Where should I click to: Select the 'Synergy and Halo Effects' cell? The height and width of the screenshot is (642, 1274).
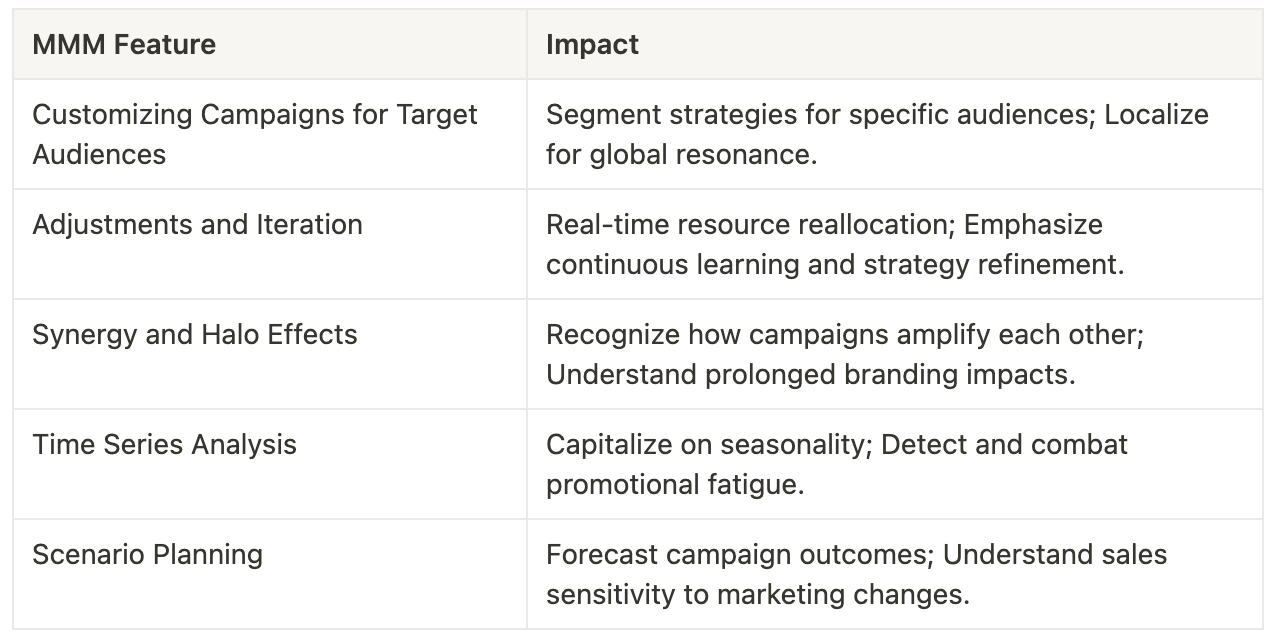[270, 354]
